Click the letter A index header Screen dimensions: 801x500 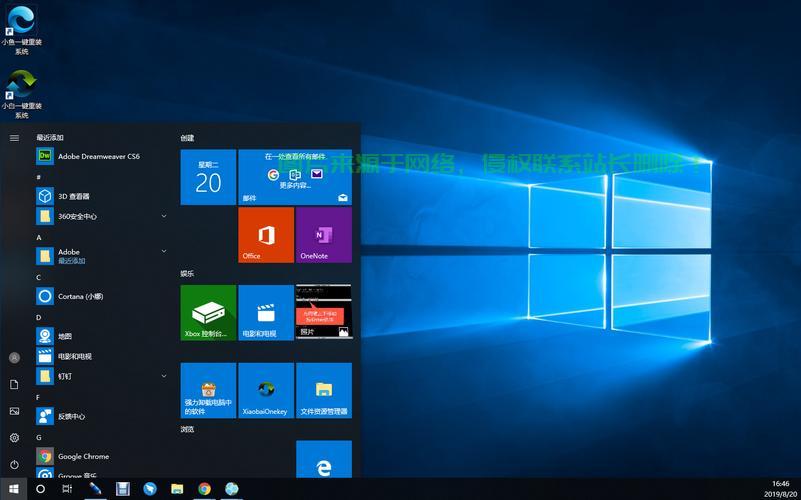pos(39,237)
